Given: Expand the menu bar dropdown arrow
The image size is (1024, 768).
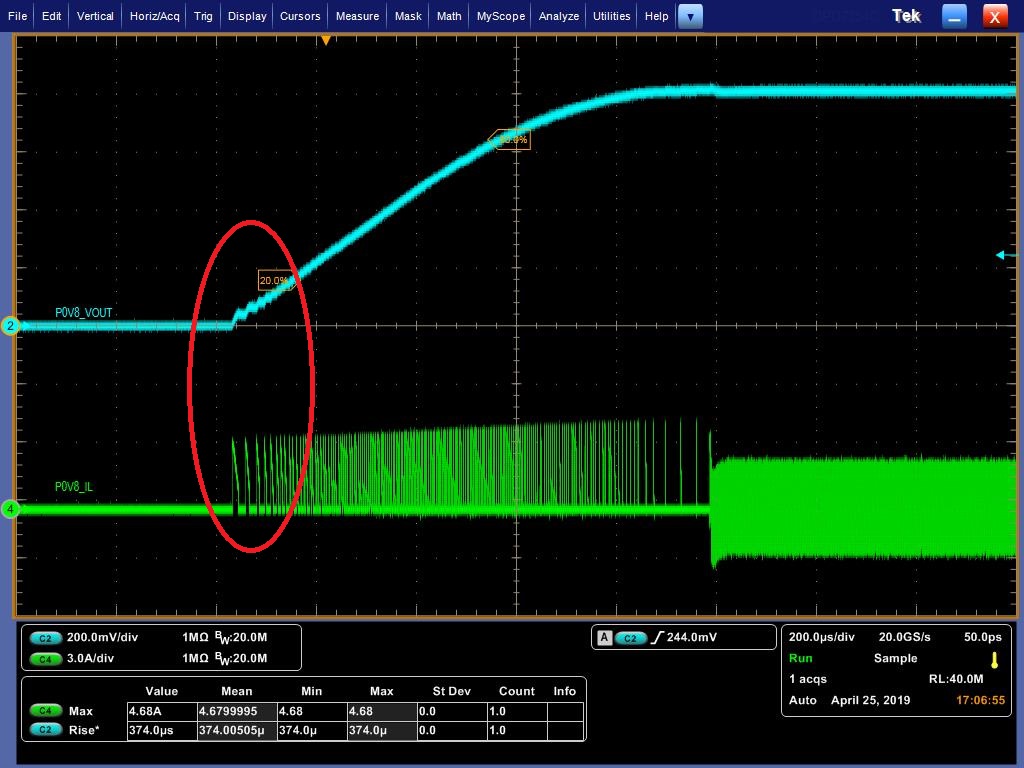Looking at the screenshot, I should pyautogui.click(x=690, y=16).
